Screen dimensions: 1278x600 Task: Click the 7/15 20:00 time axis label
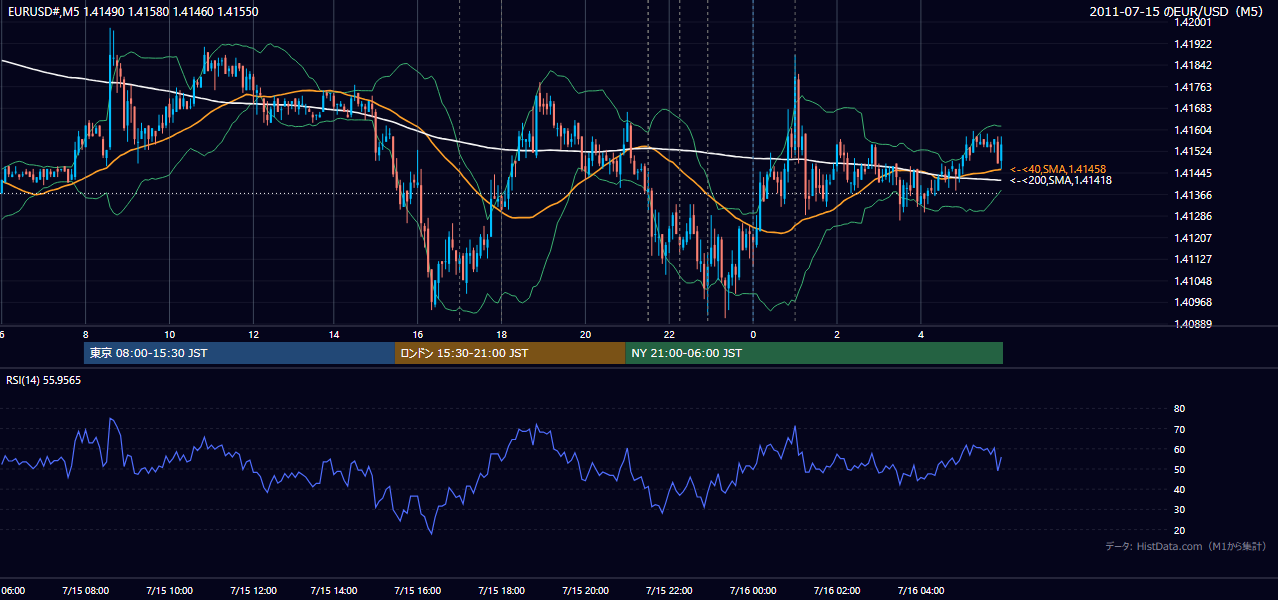coord(586,590)
